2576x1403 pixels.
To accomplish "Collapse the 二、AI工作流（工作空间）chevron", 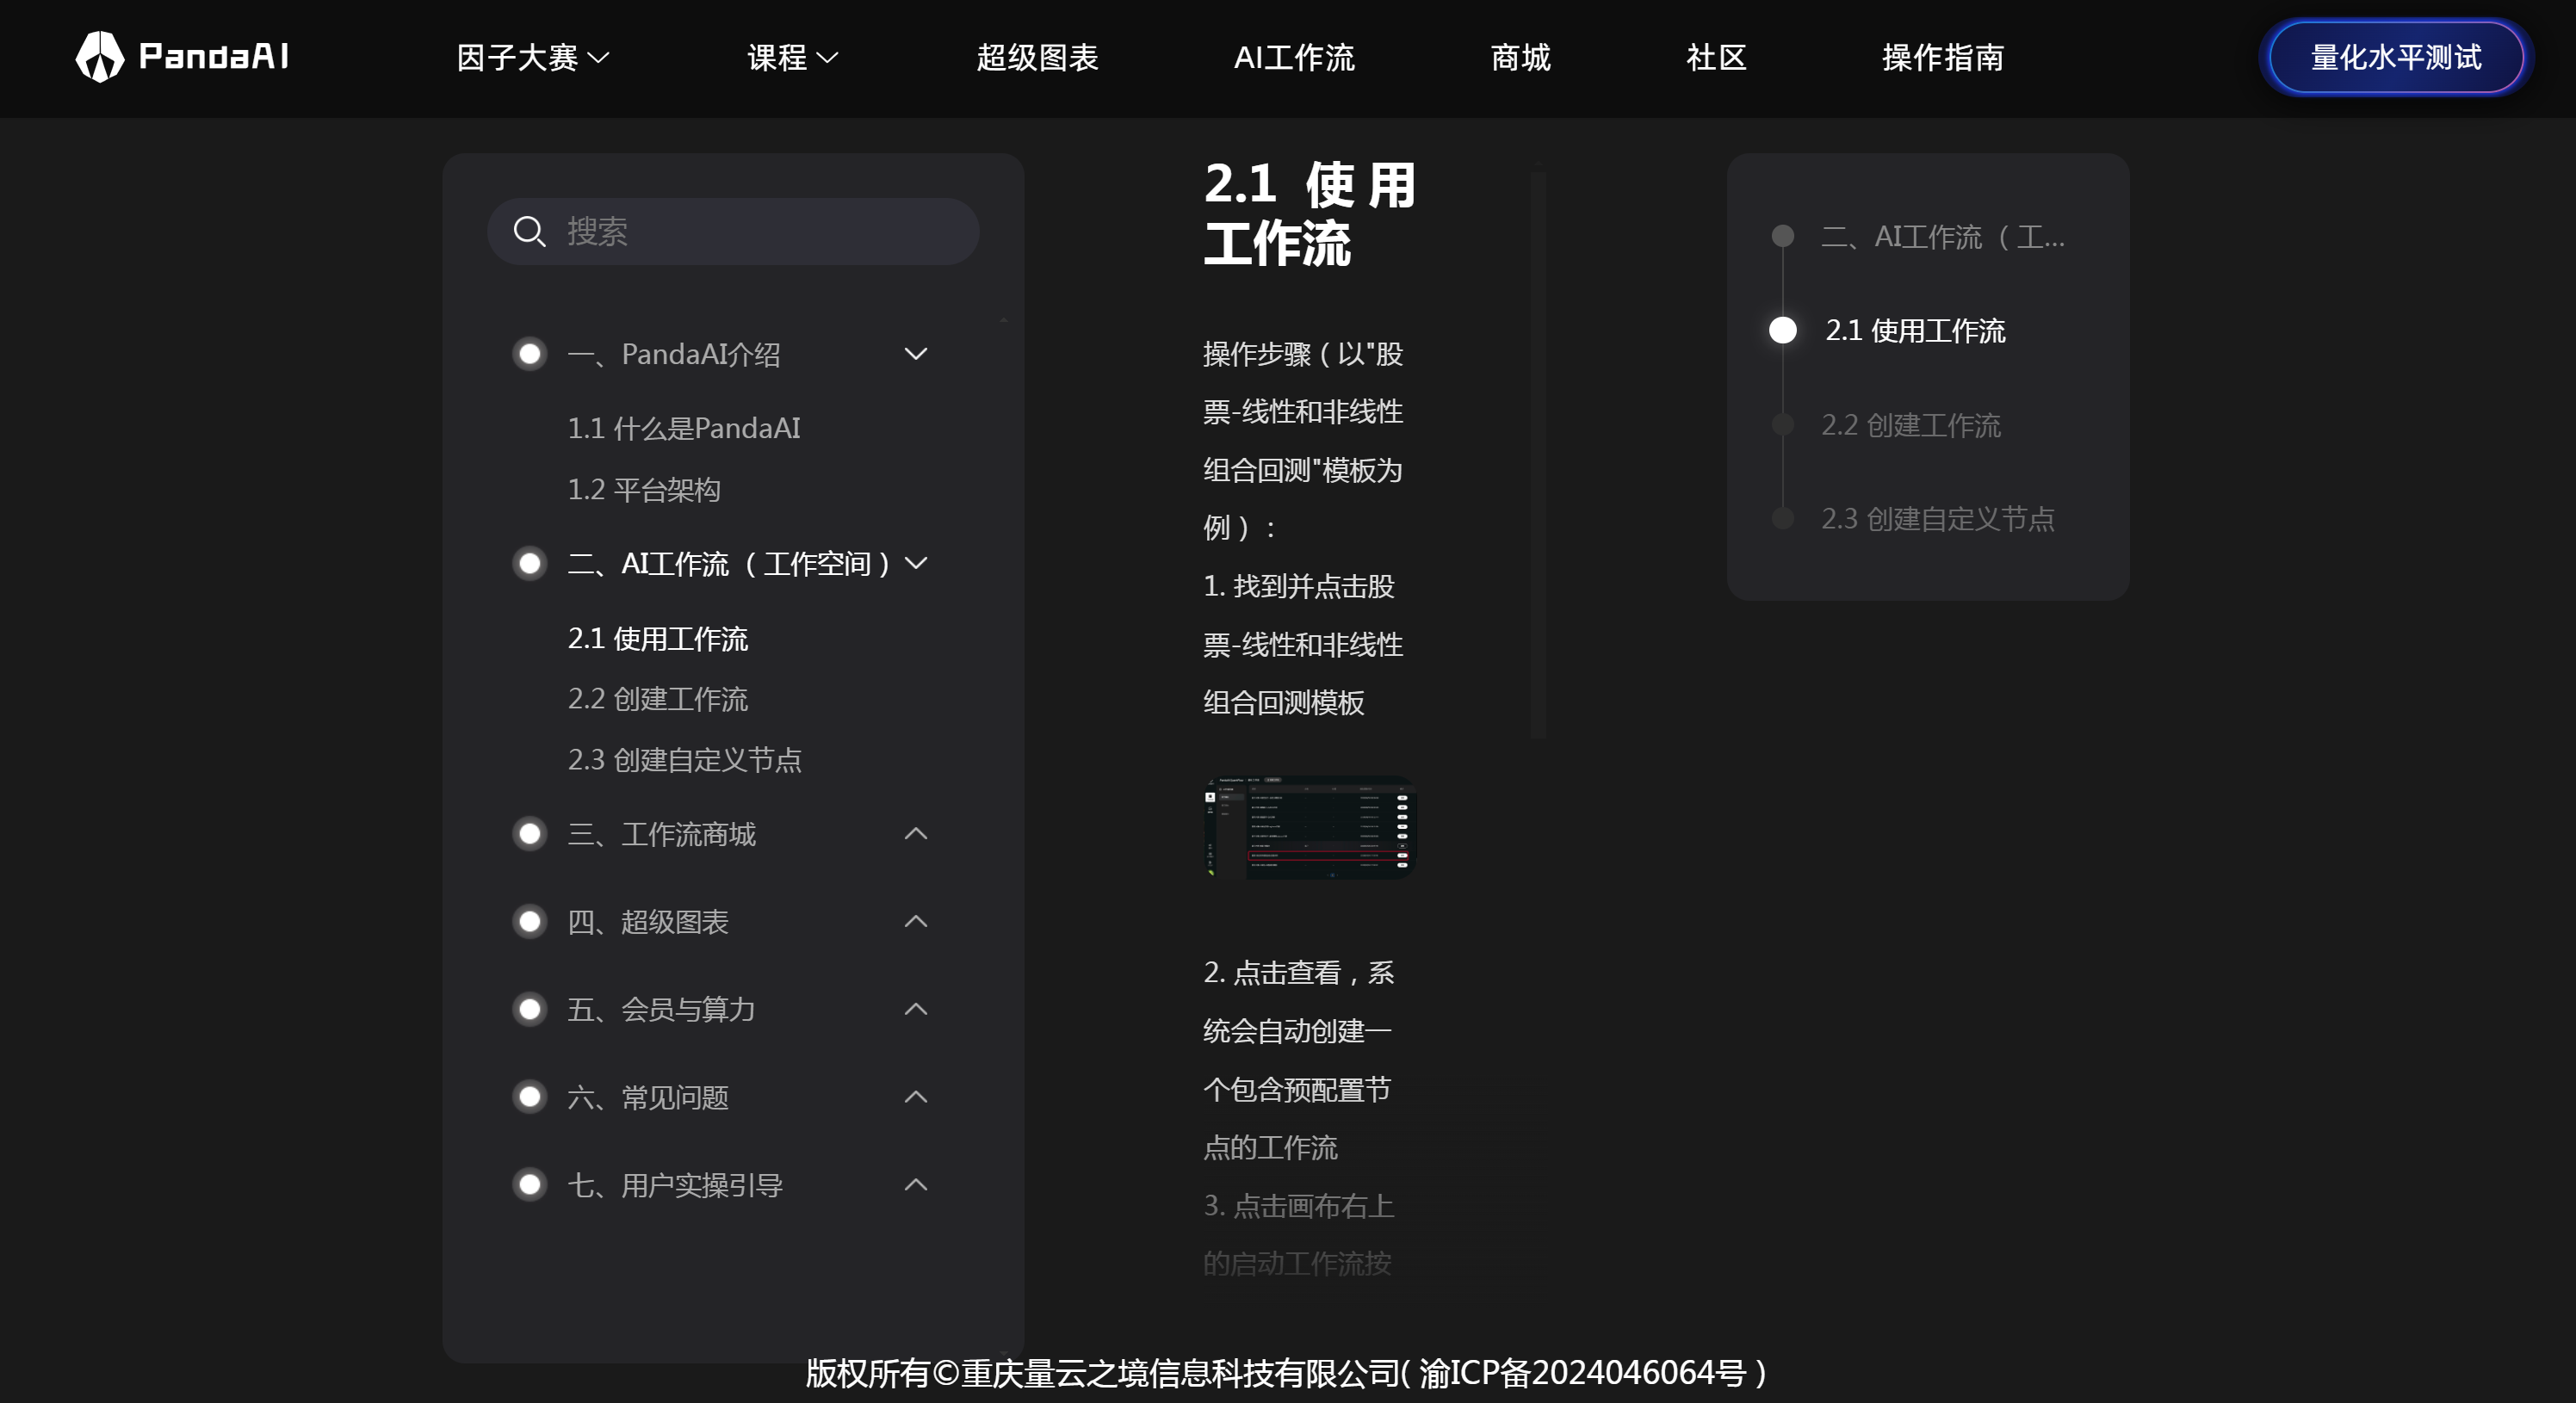I will coord(916,564).
